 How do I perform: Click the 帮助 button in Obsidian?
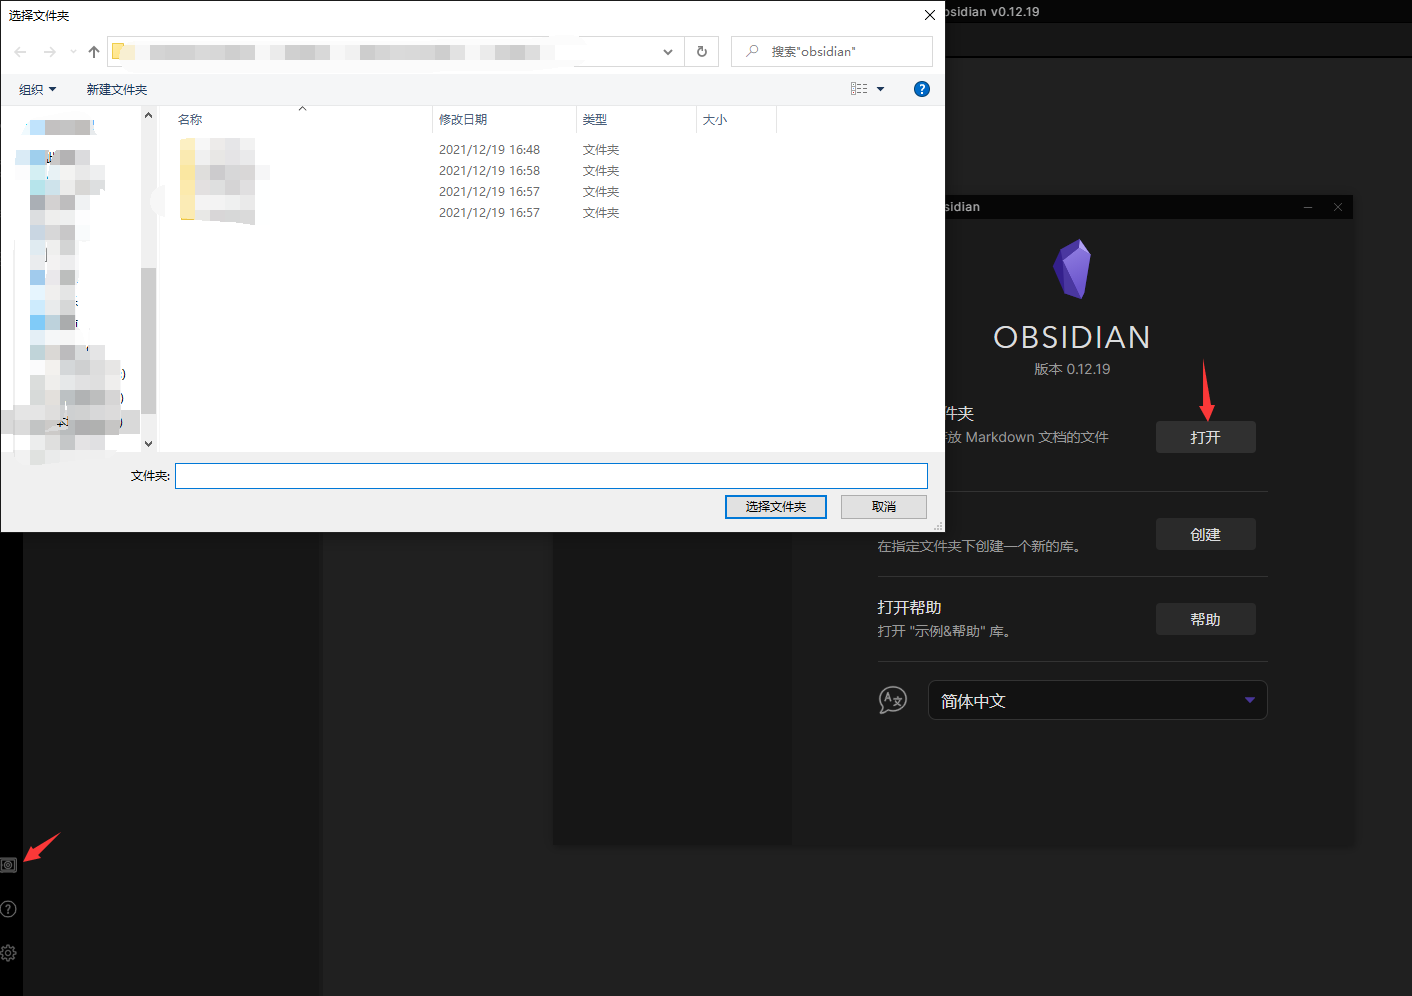1205,619
